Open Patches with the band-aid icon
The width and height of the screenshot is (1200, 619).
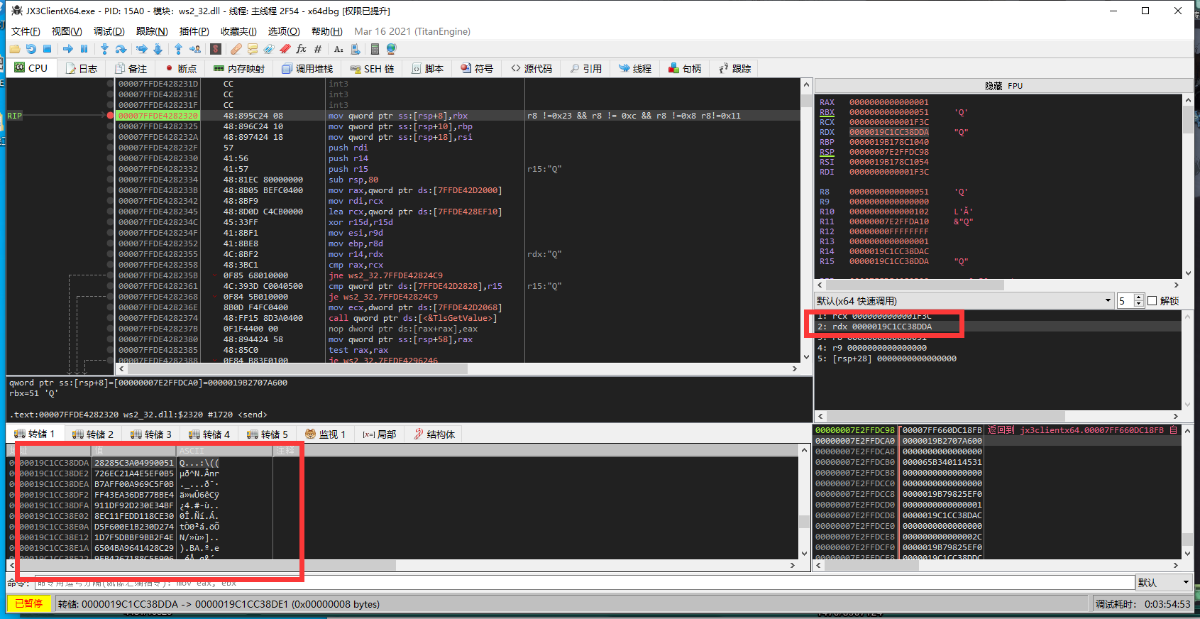click(236, 48)
